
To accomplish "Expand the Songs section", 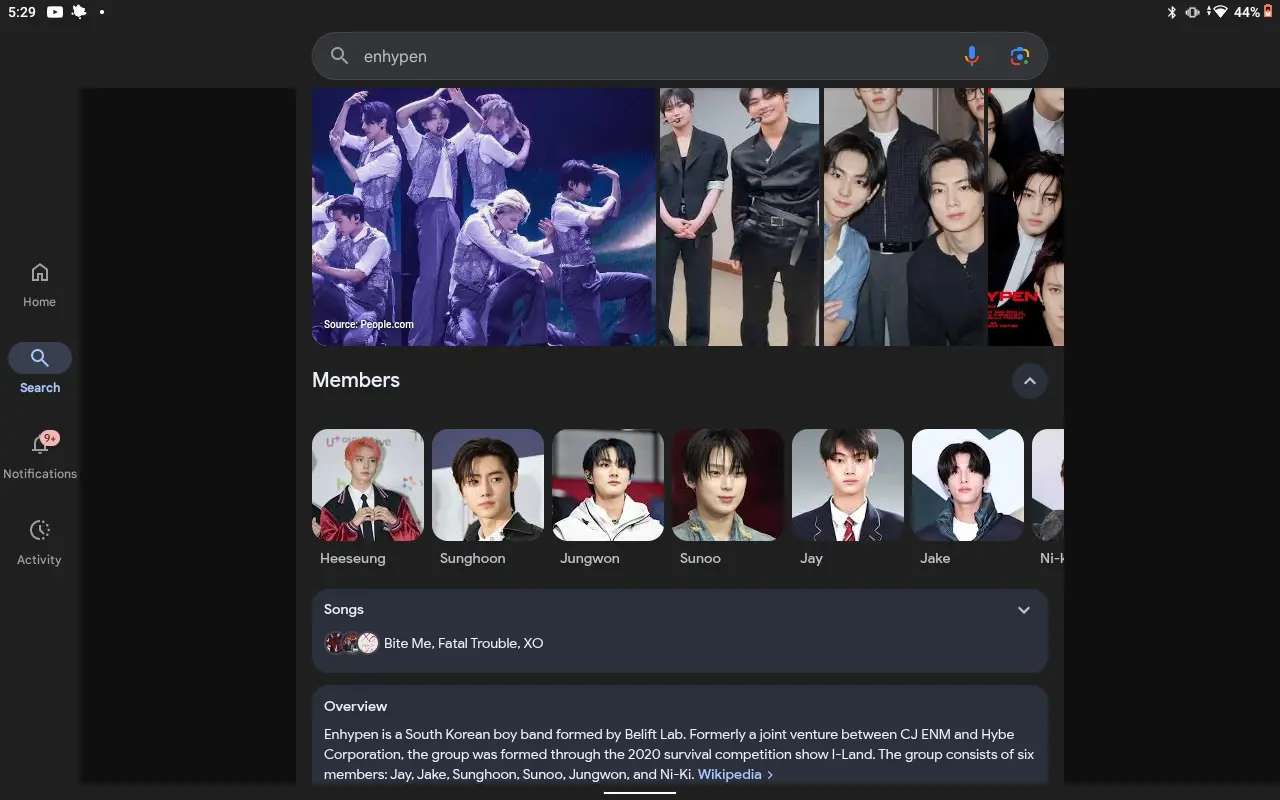I will [1023, 610].
